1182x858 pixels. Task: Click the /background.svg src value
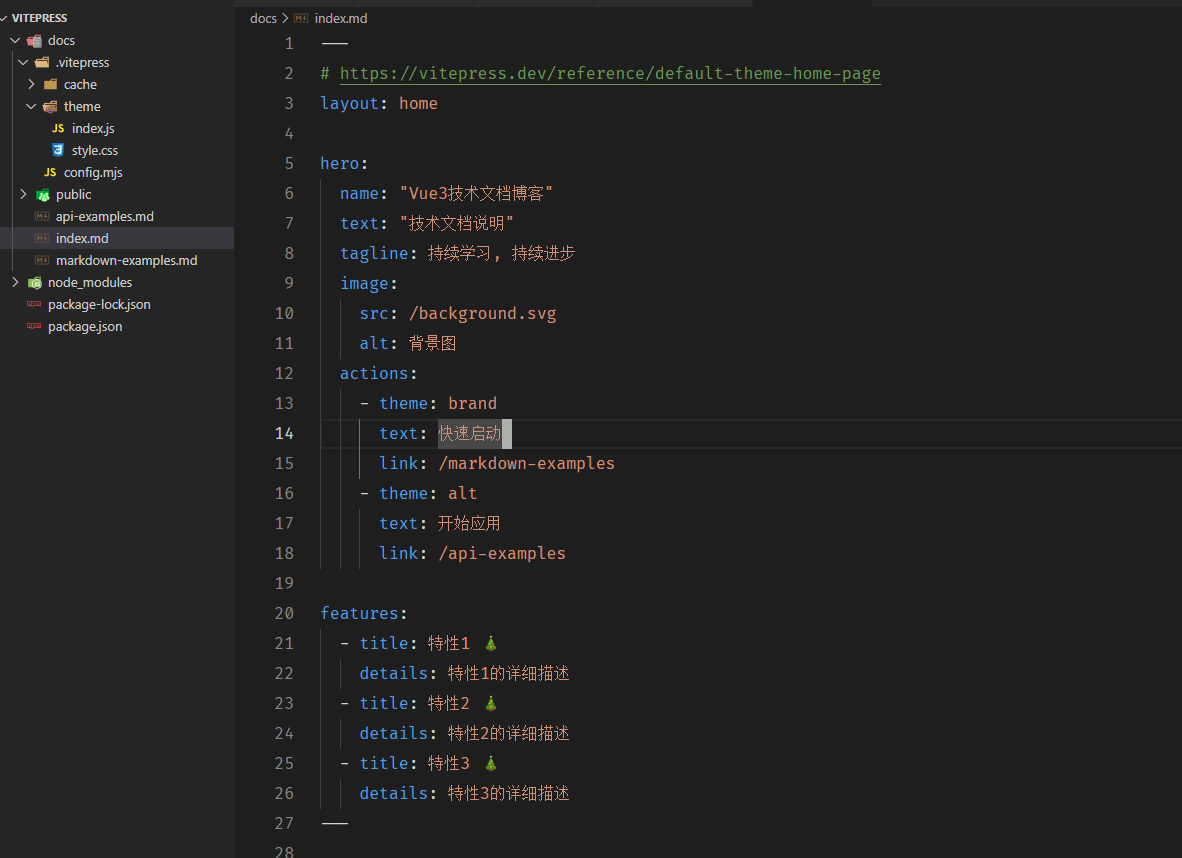point(482,314)
